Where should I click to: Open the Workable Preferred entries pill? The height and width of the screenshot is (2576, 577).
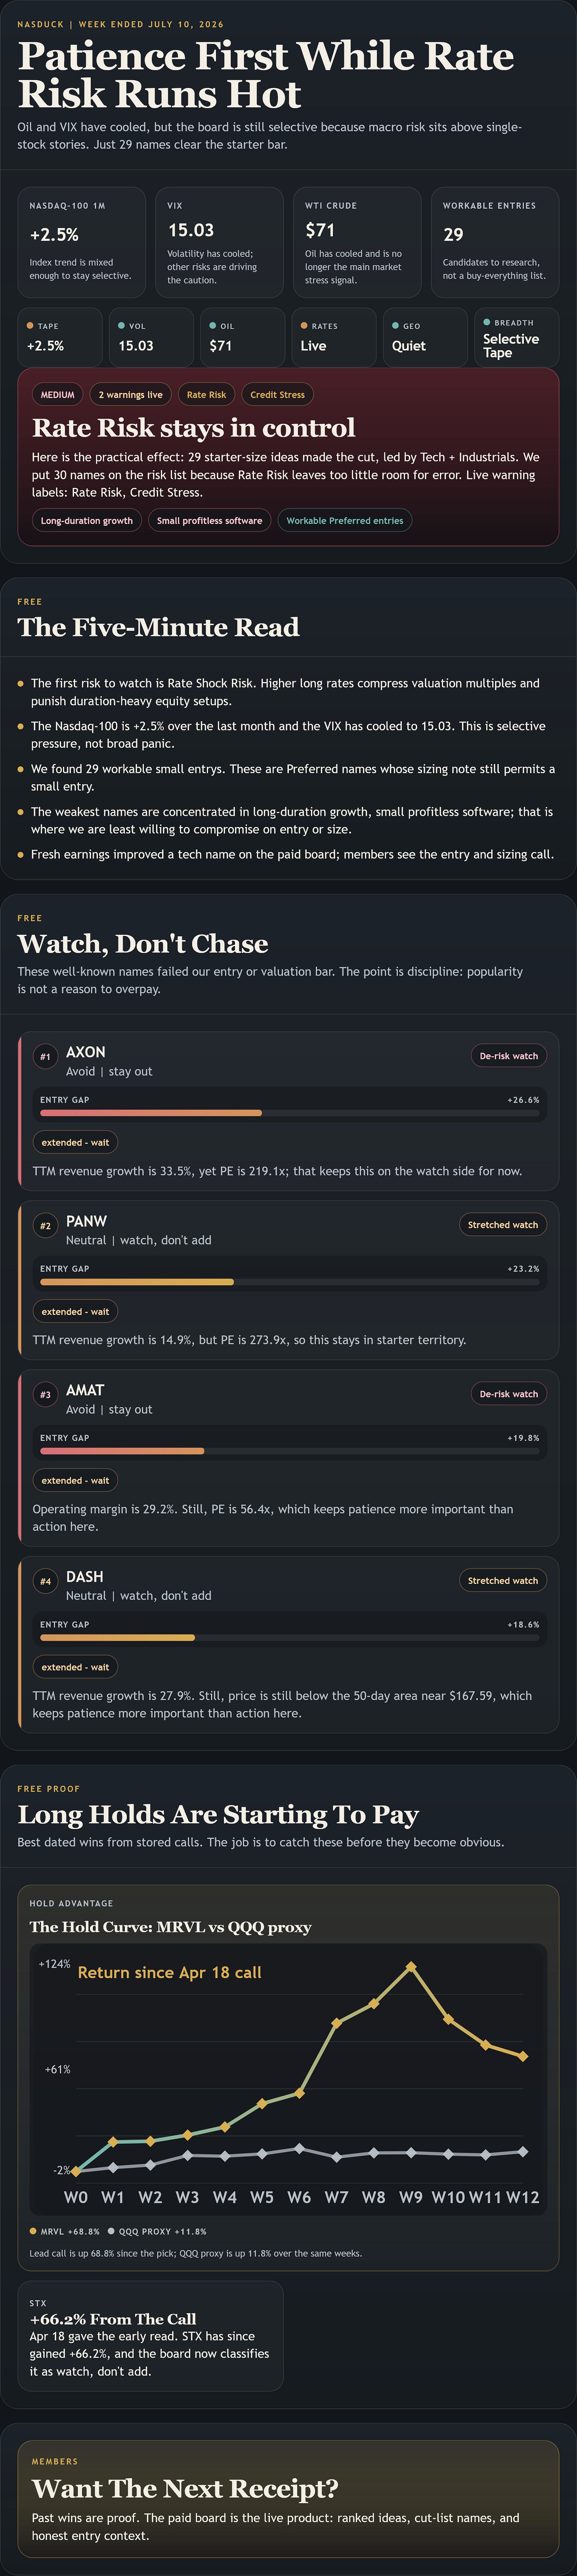pyautogui.click(x=345, y=521)
